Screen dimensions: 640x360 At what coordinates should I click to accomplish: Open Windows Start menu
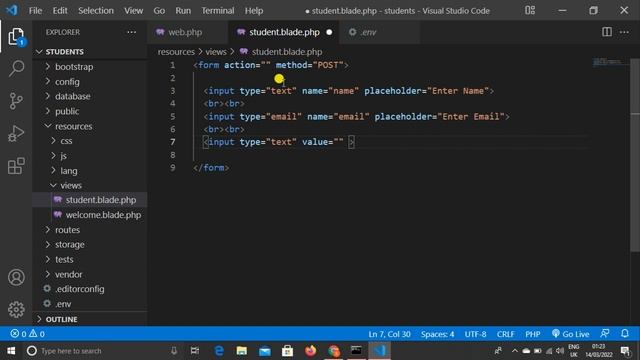11,351
